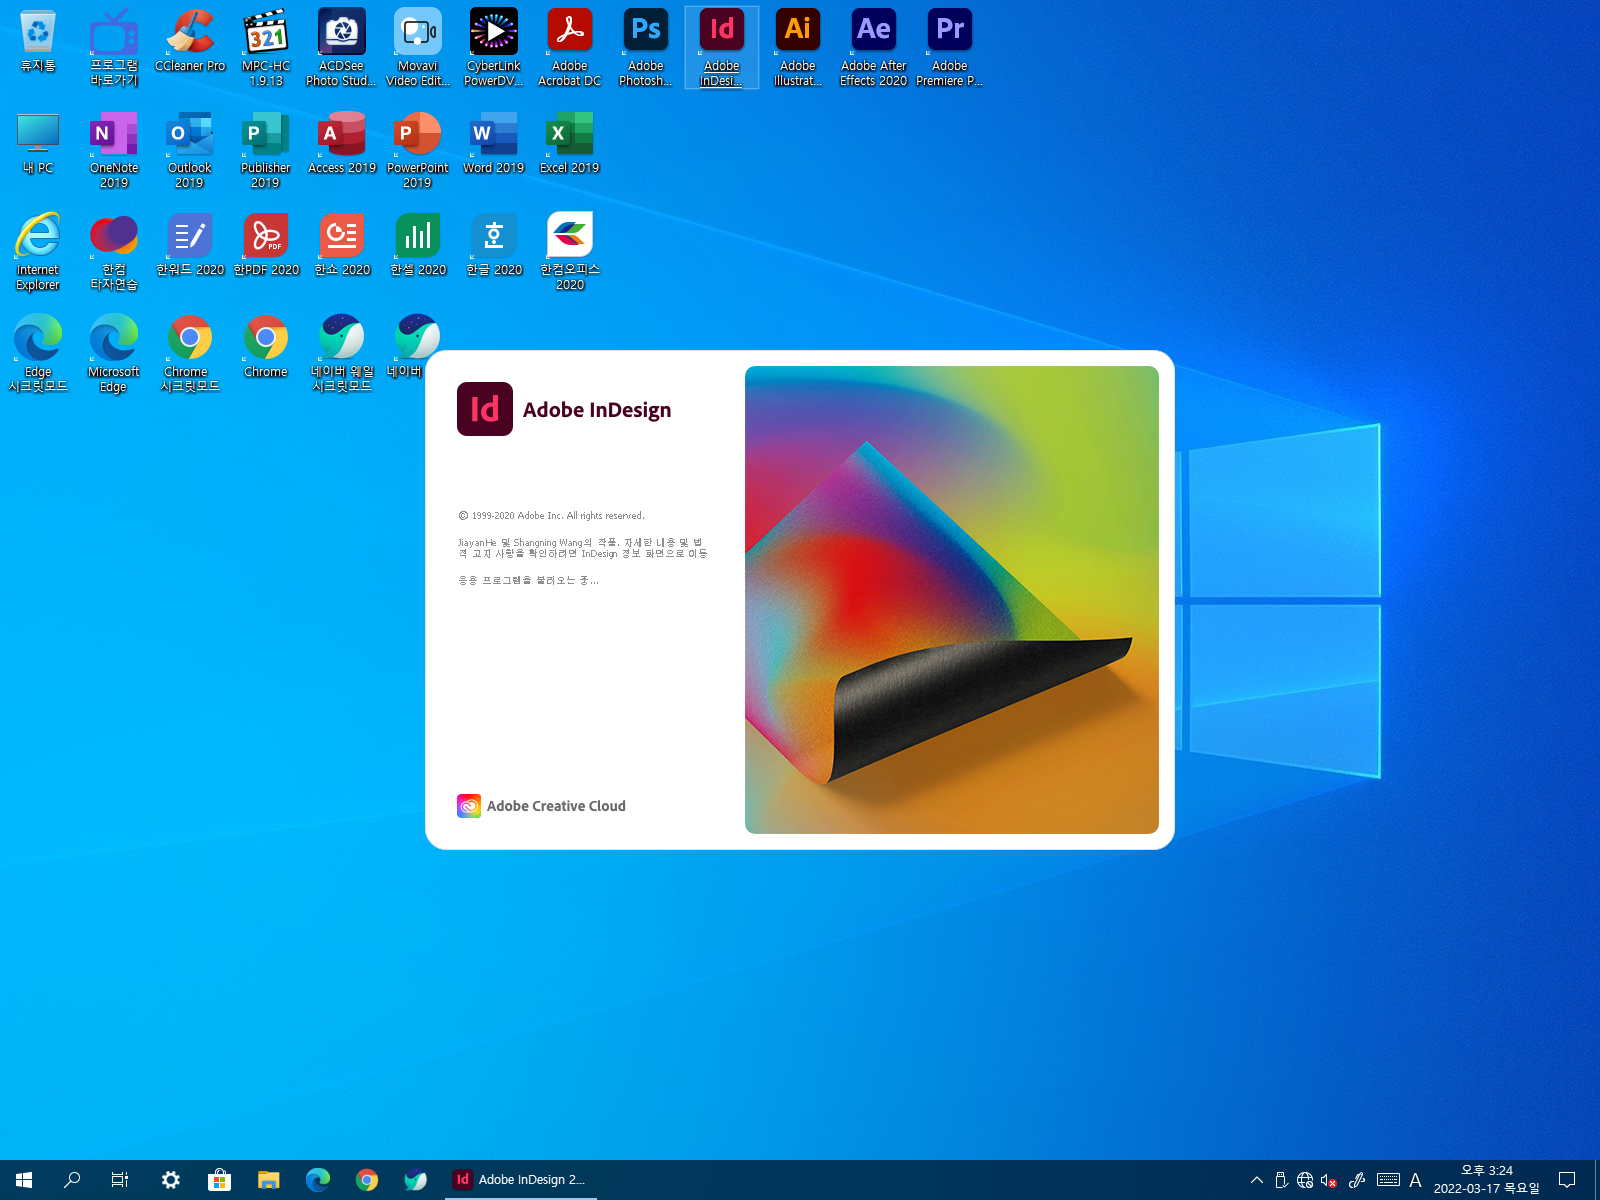Select the 한컴 타자연습 icon

pos(114,252)
